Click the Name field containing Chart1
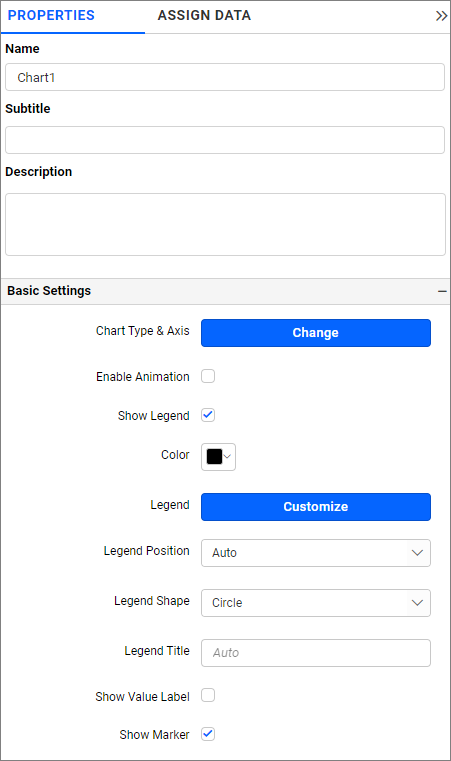Image resolution: width=451 pixels, height=761 pixels. click(225, 77)
